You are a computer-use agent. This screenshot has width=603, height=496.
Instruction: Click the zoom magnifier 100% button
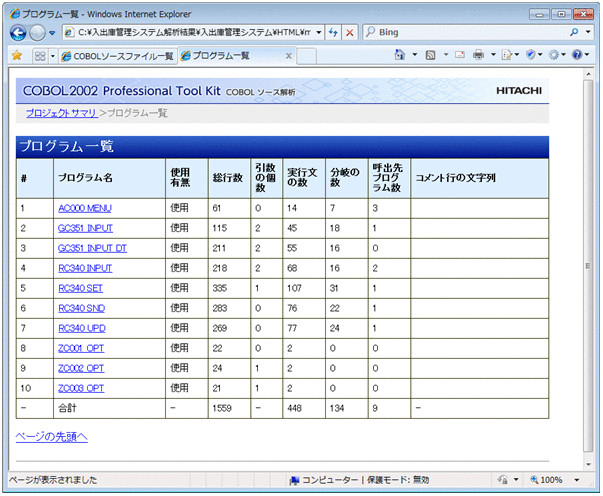pyautogui.click(x=546, y=480)
